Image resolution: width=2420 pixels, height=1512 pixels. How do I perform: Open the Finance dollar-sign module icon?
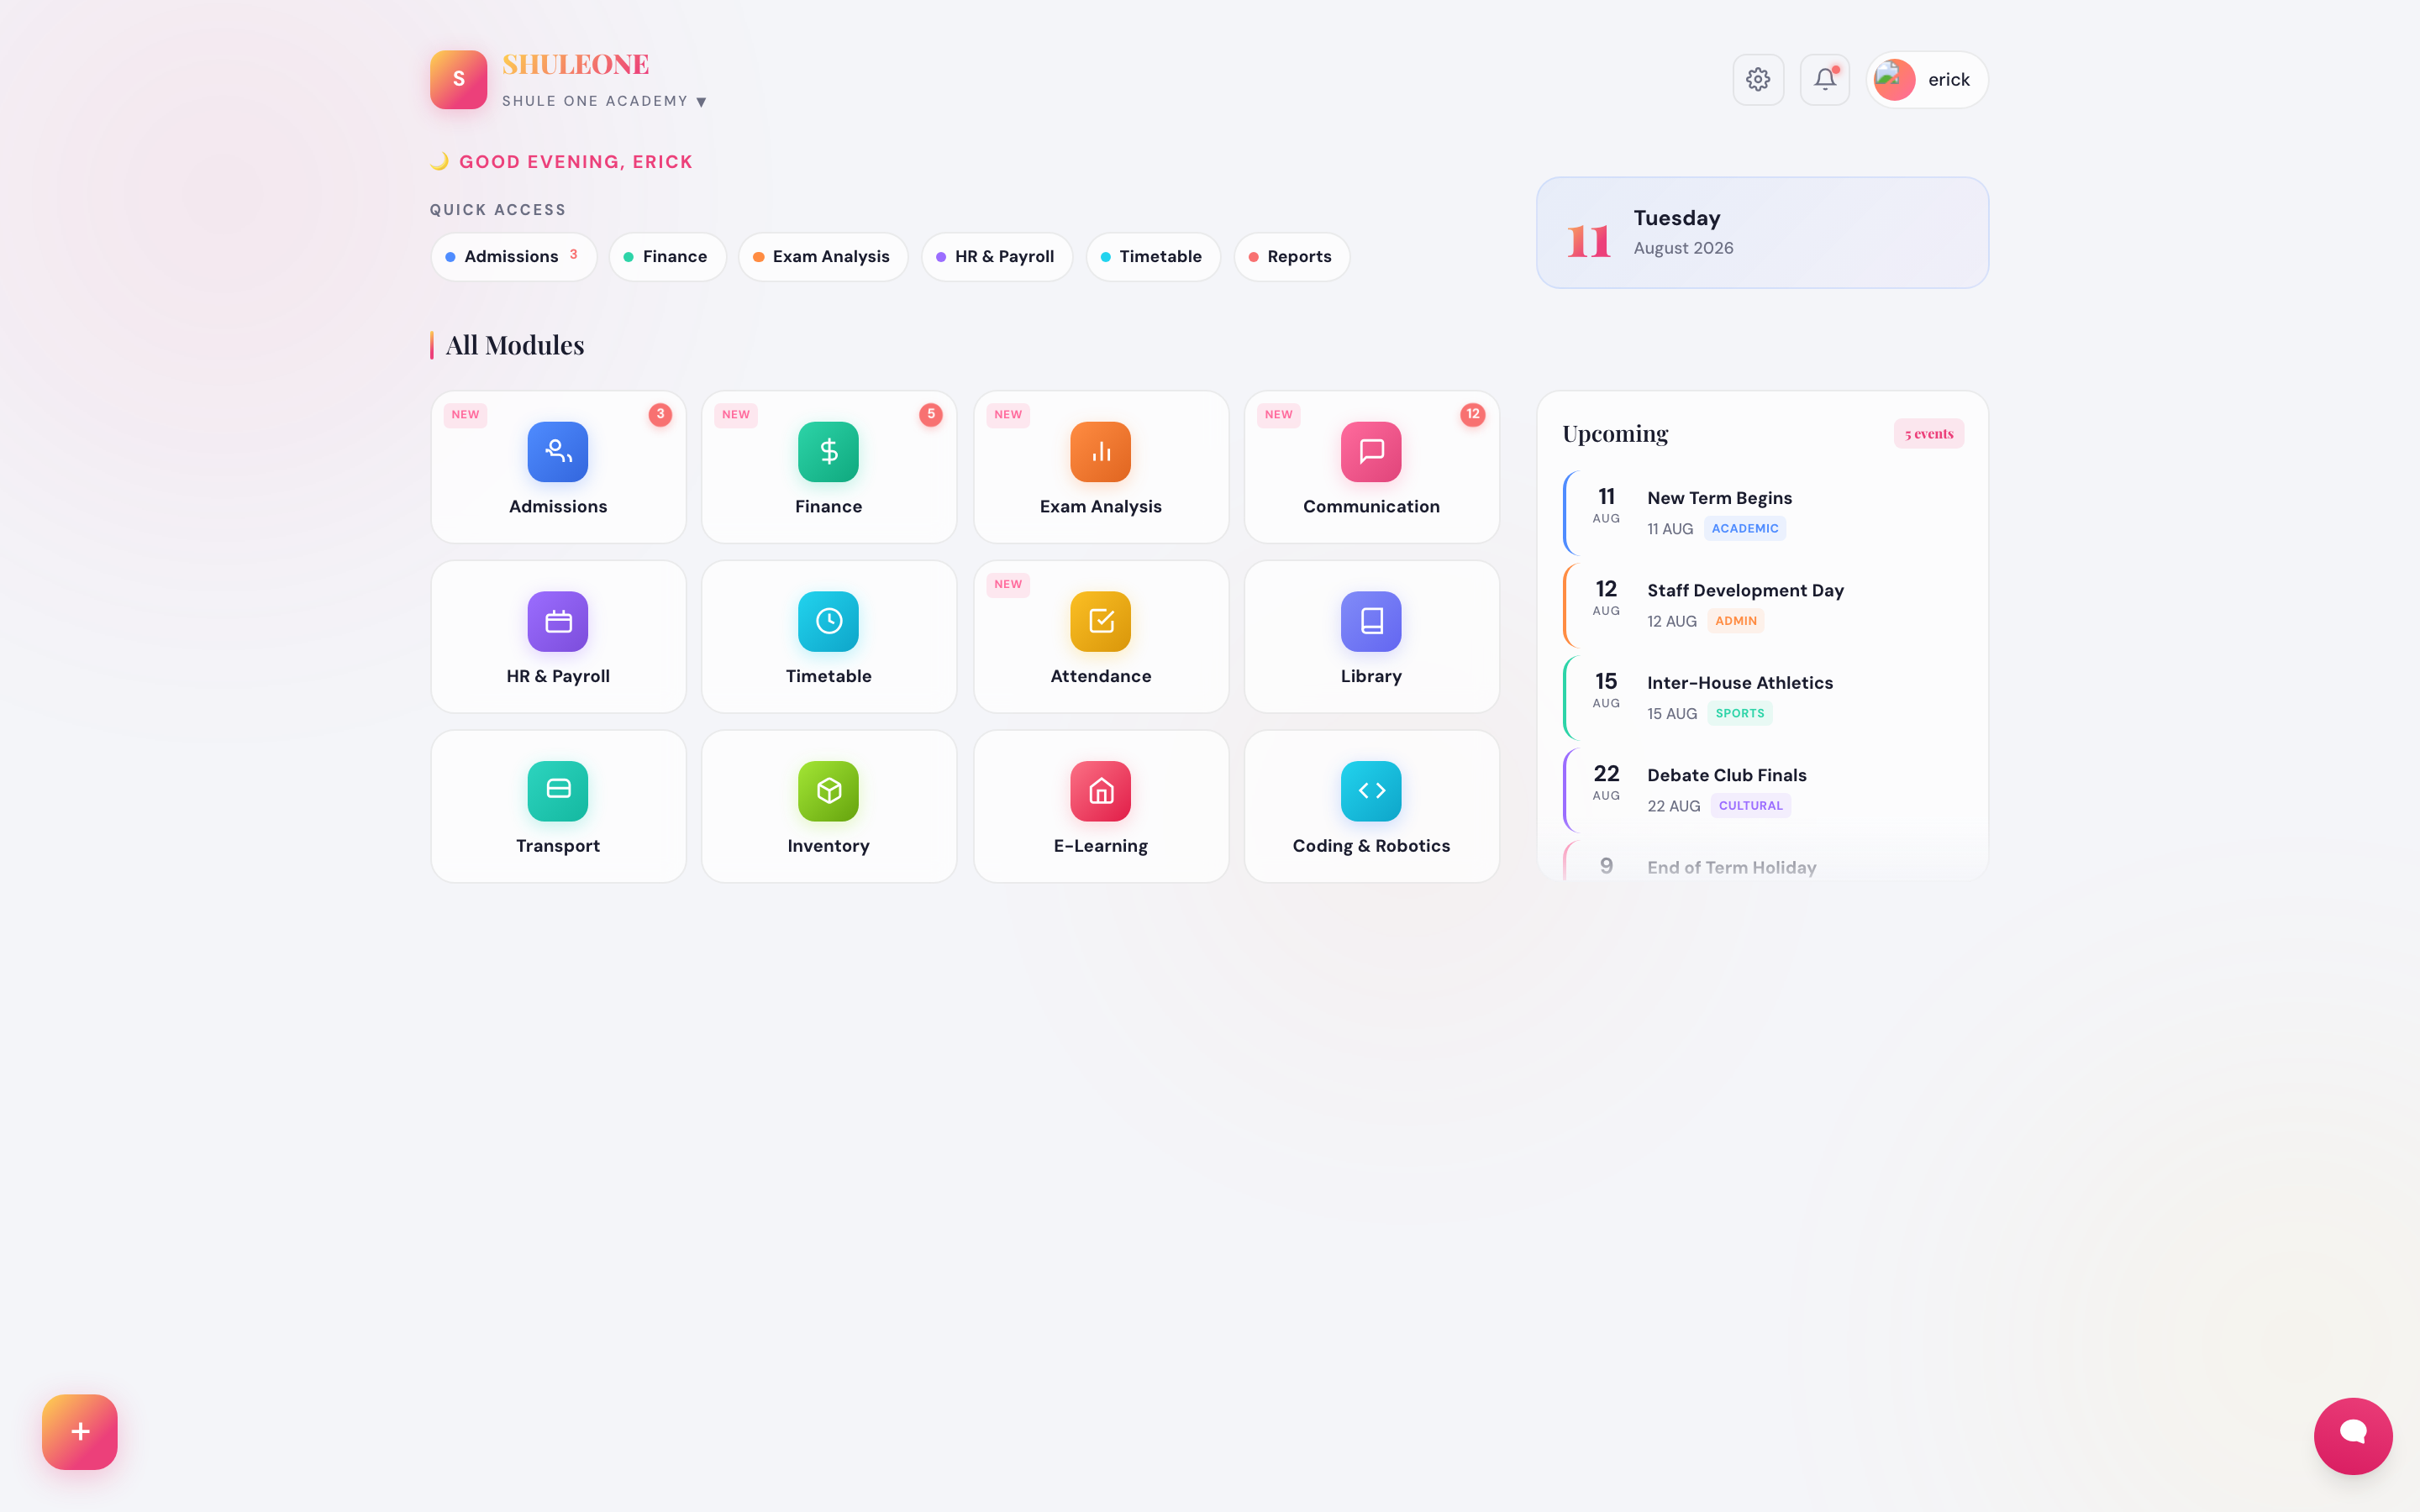point(828,452)
